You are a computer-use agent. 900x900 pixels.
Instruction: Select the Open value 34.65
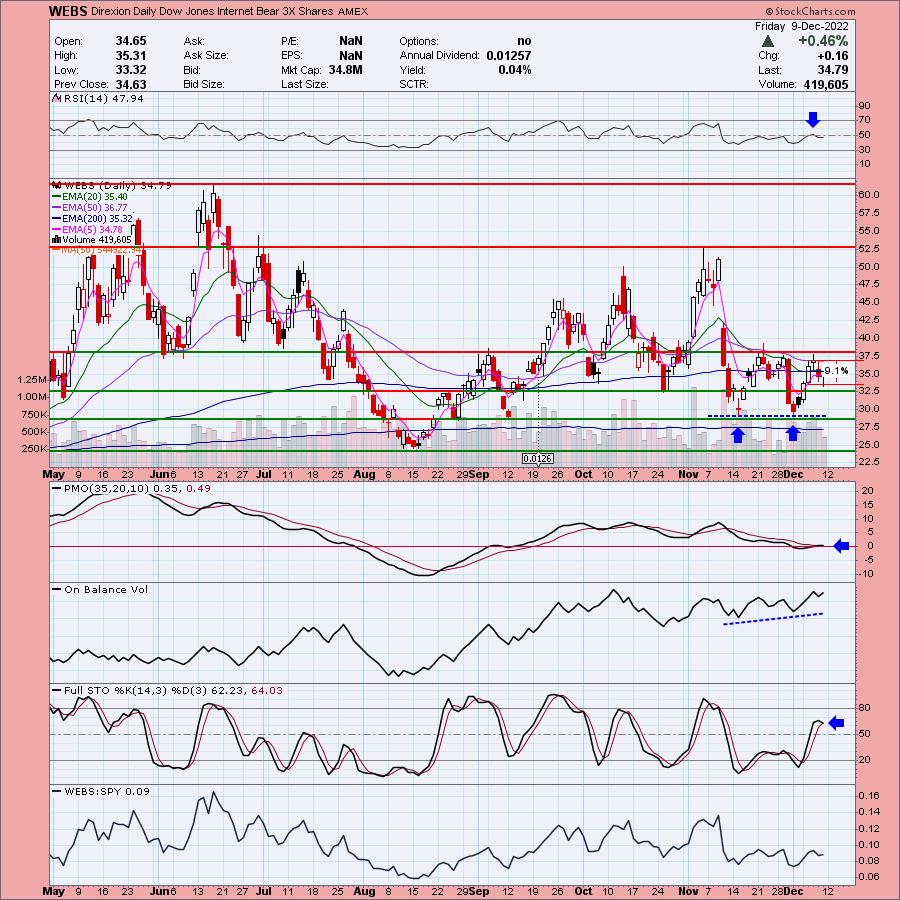[131, 41]
